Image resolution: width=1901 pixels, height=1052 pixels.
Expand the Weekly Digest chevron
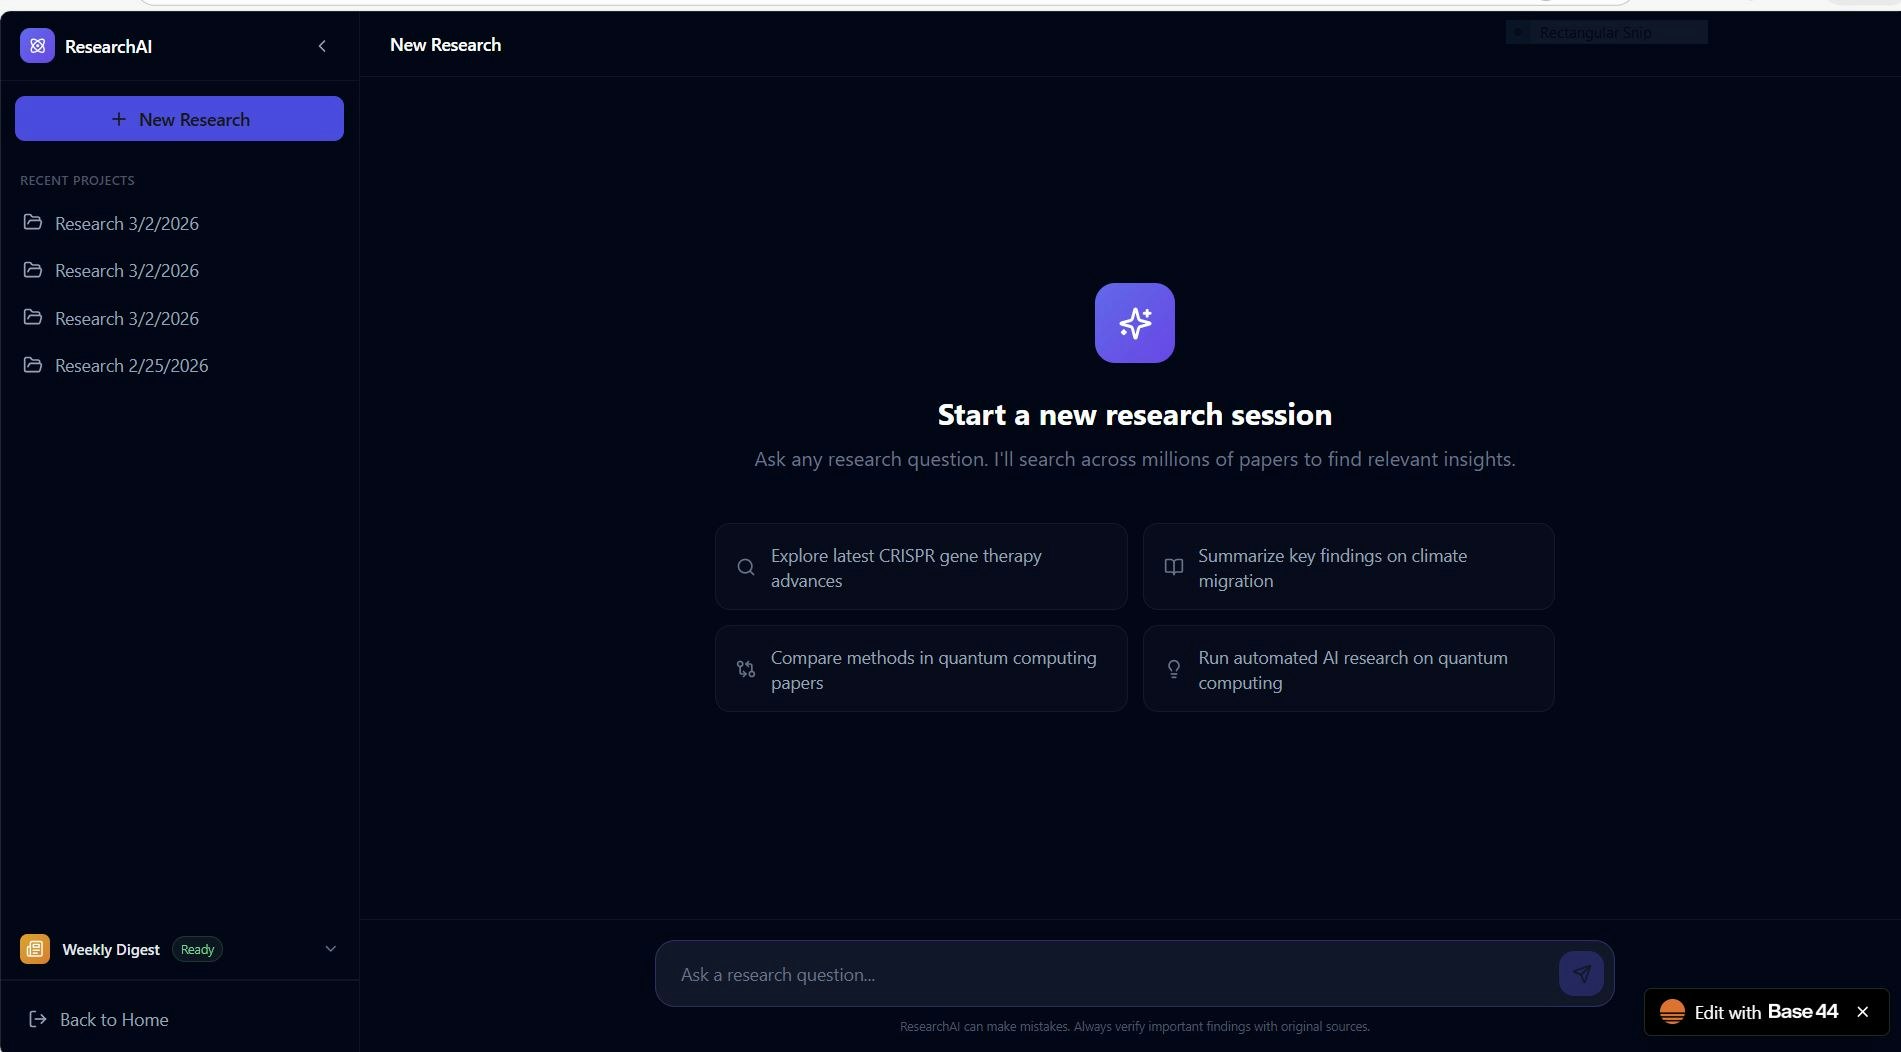(331, 949)
